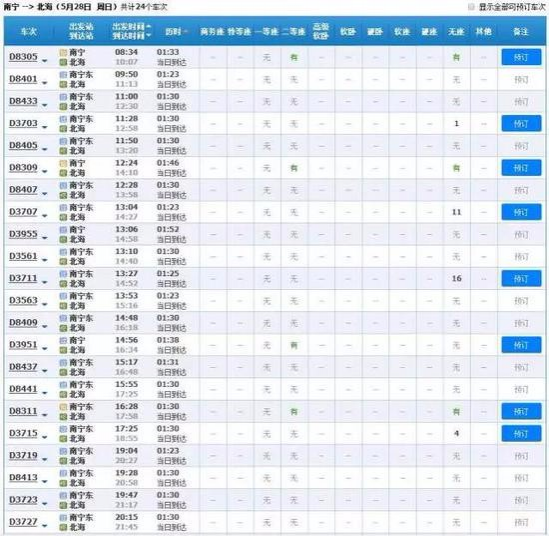Click the 二等座 availability 有 for D8305
The height and width of the screenshot is (536, 549).
coord(294,57)
